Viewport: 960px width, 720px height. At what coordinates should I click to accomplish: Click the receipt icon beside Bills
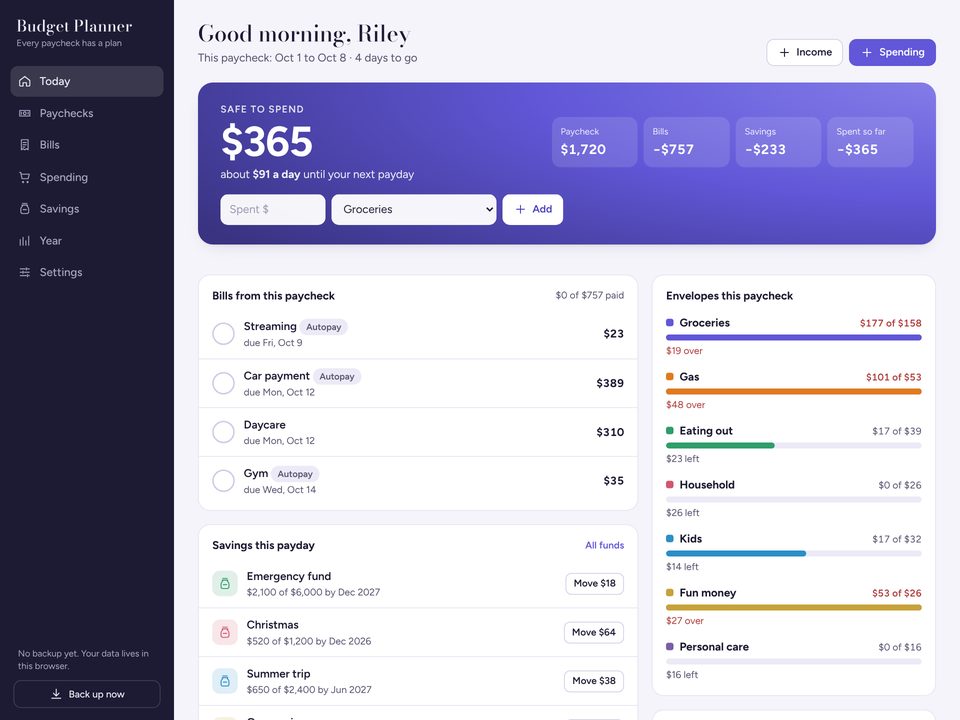pos(24,145)
